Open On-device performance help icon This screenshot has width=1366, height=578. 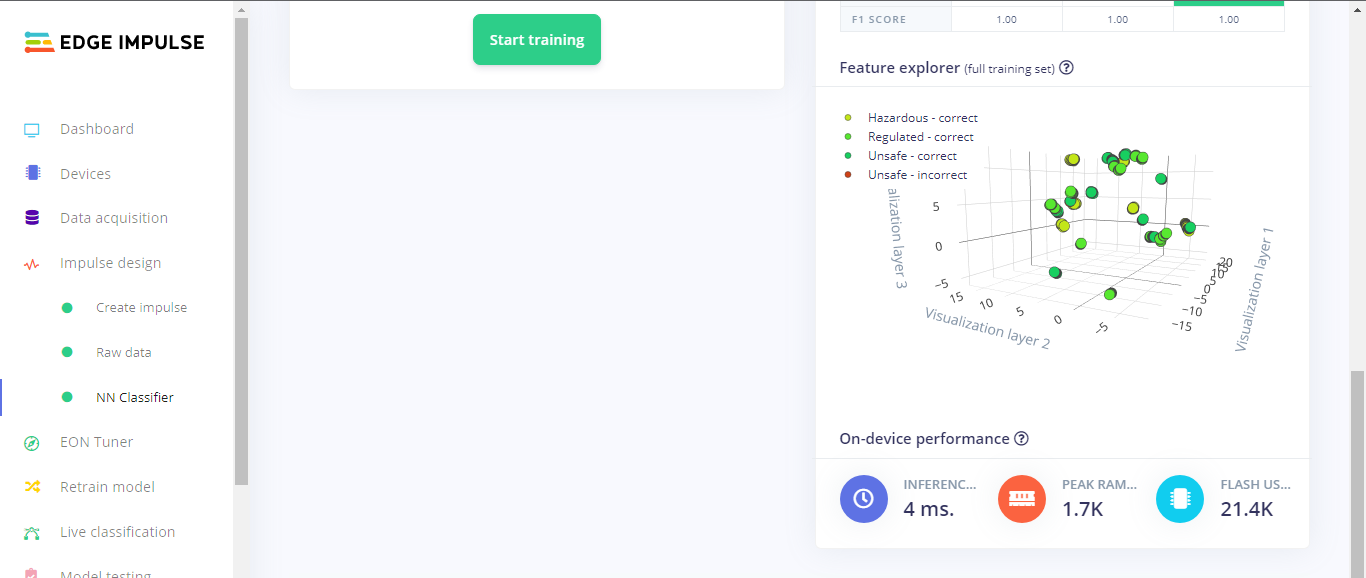[x=1021, y=439]
